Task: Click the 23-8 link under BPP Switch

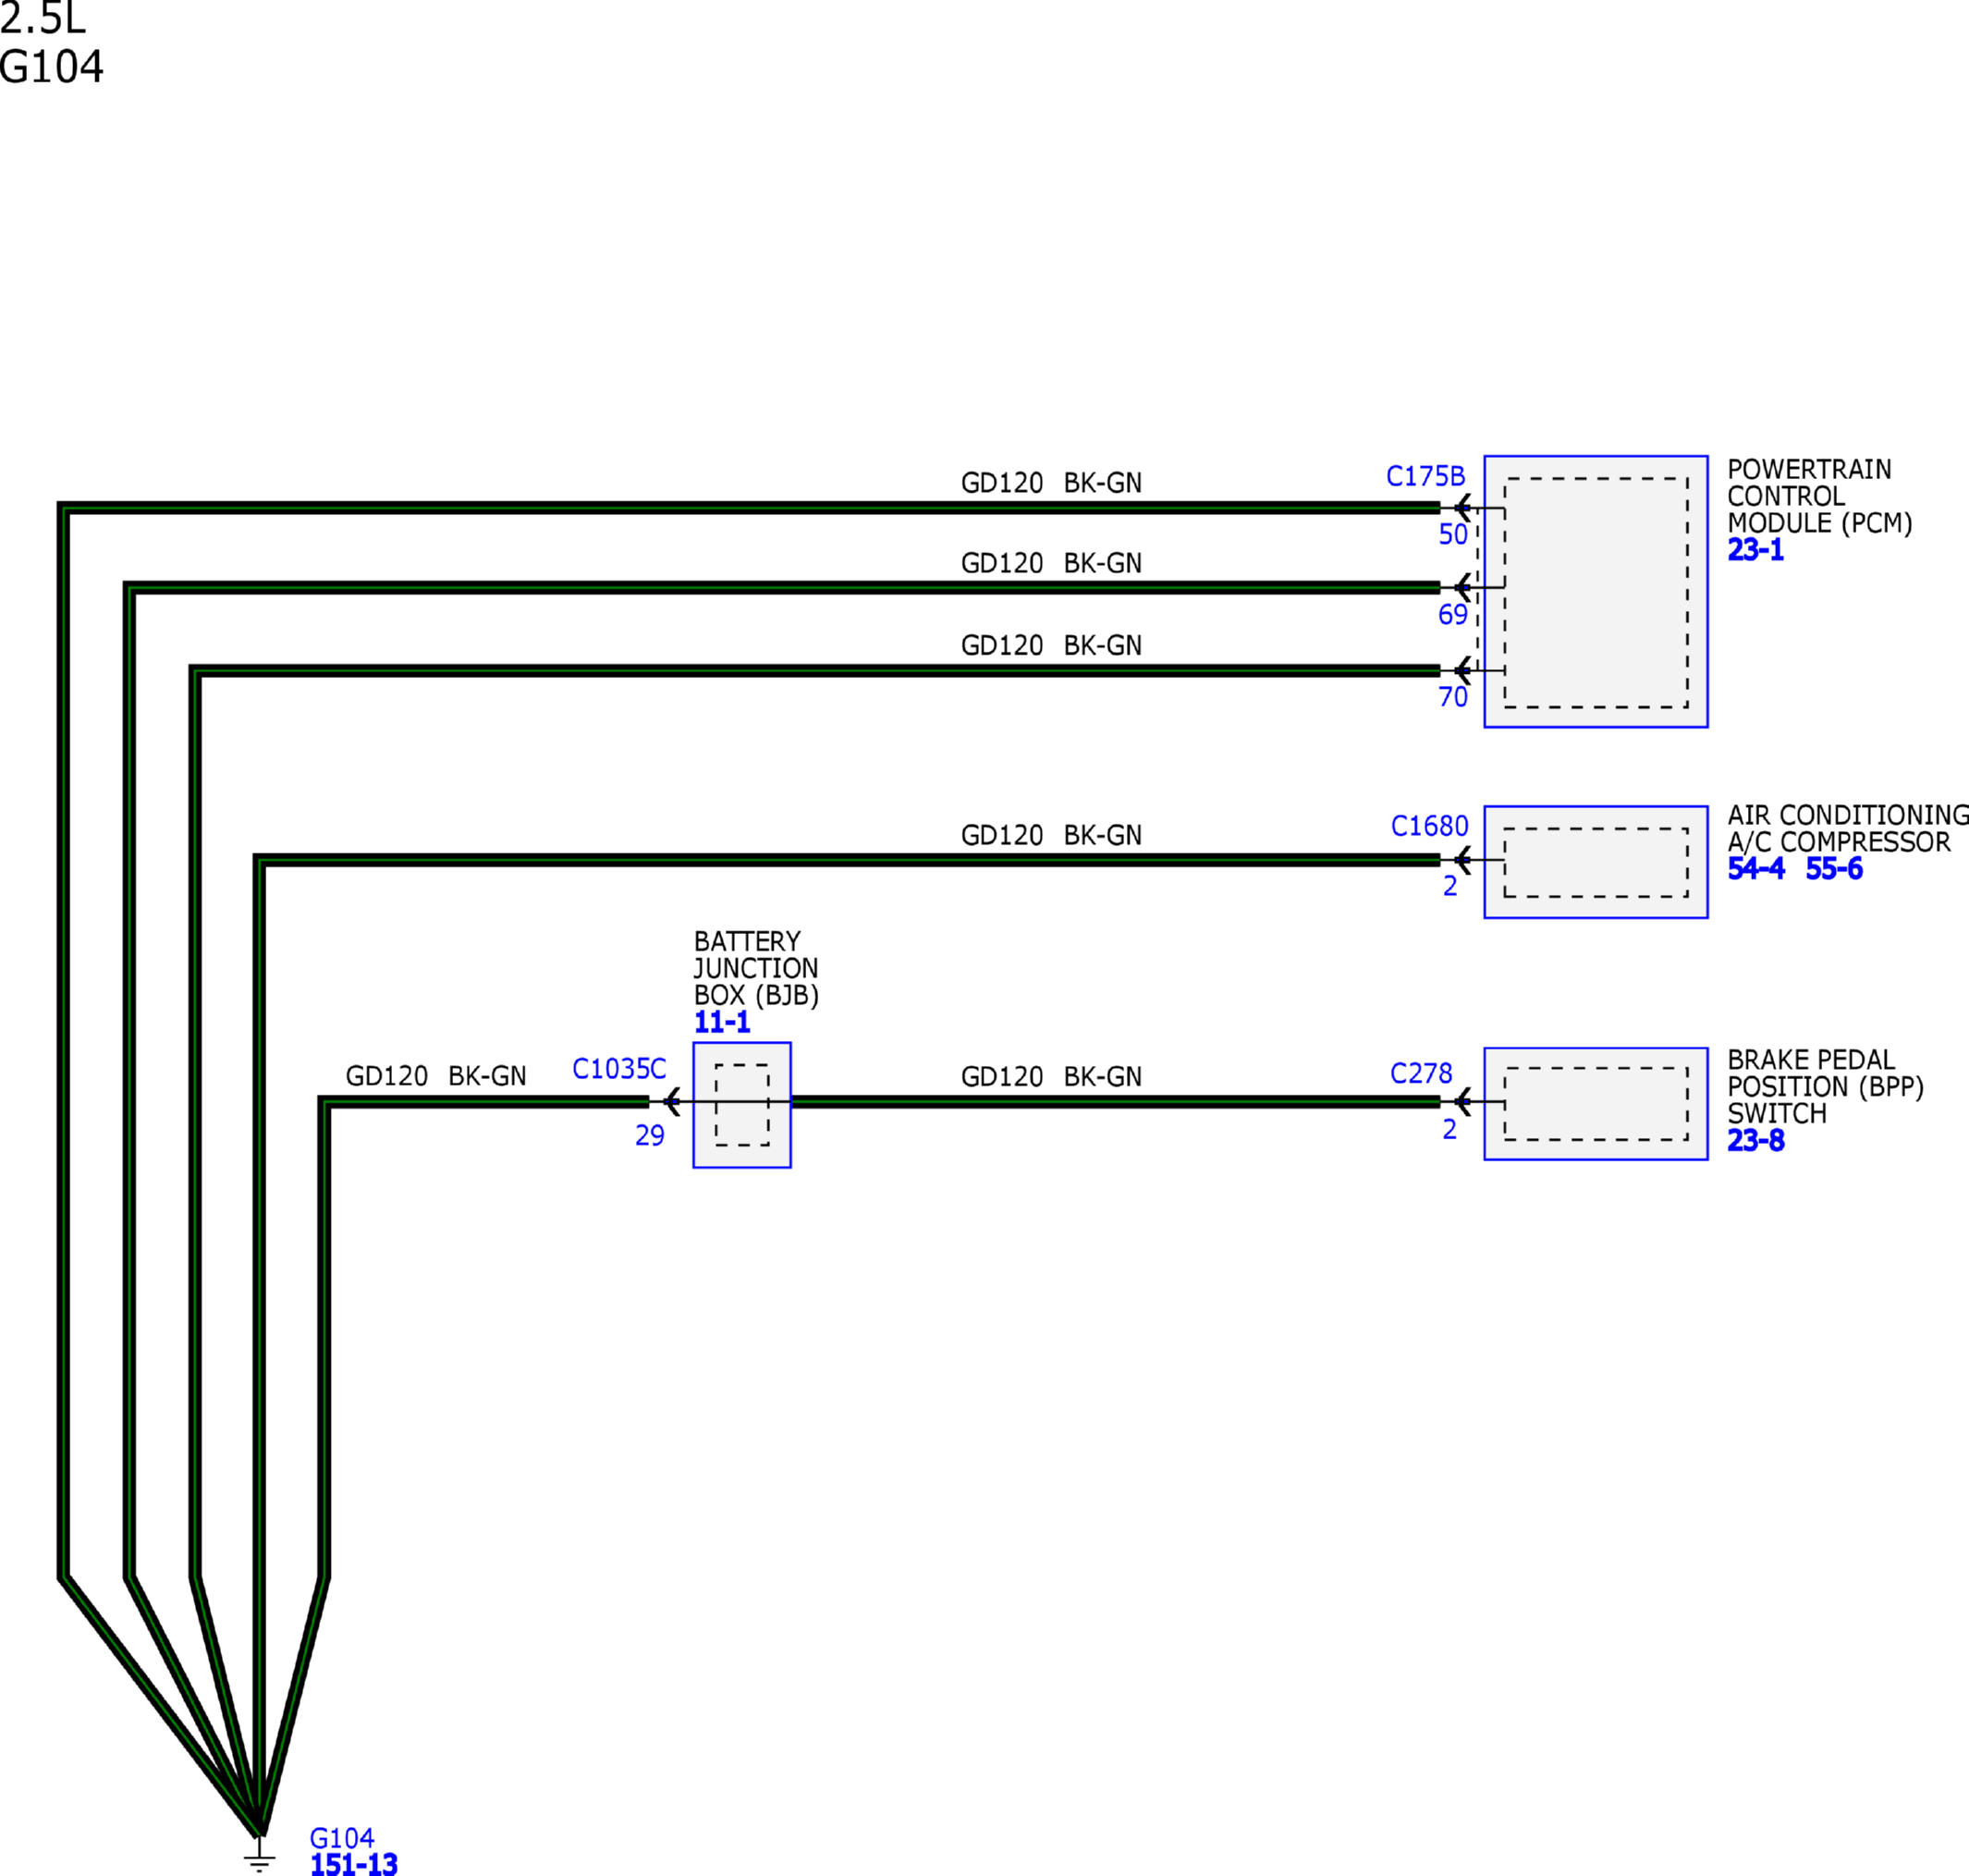Action: [1755, 1140]
